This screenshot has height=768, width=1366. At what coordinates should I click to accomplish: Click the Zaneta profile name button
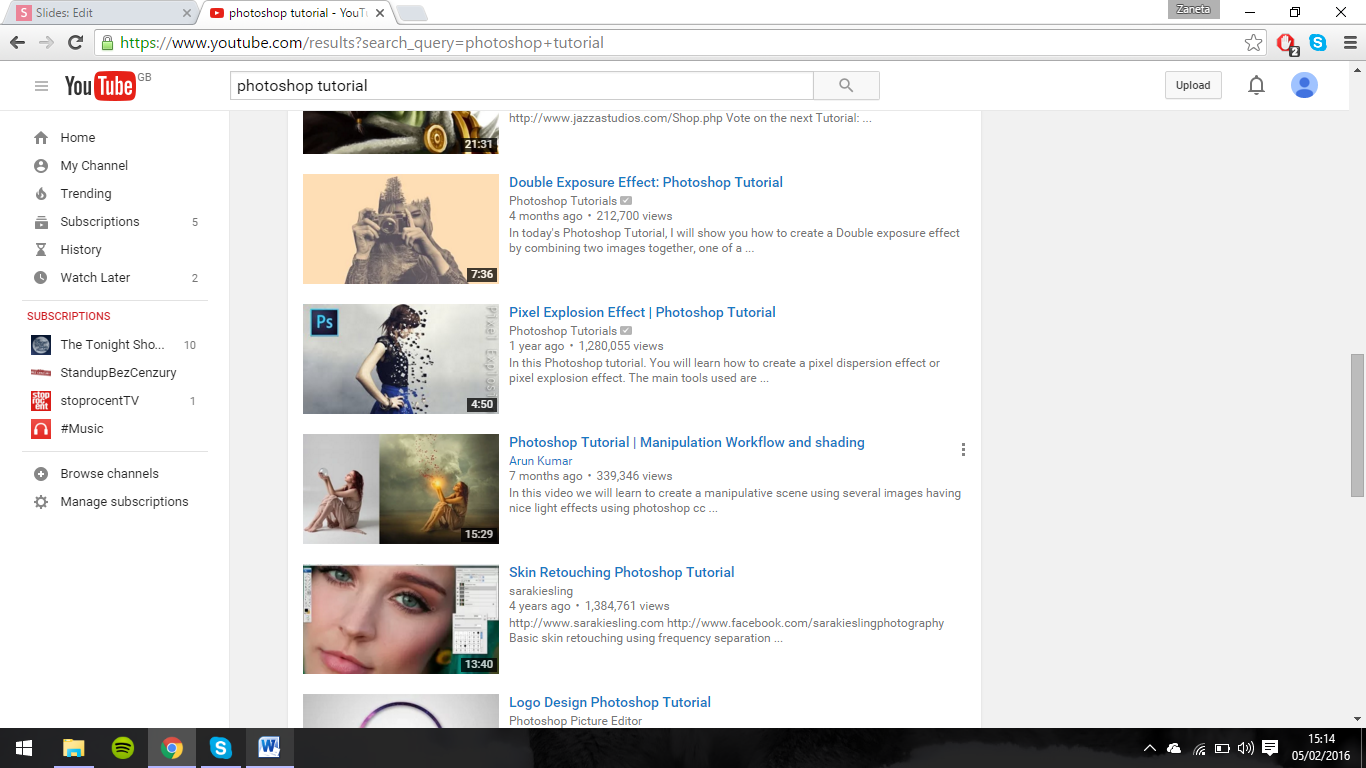pyautogui.click(x=1194, y=9)
